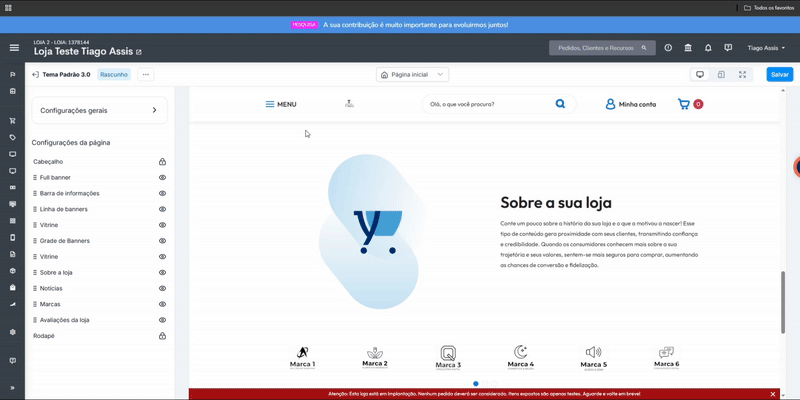Open the Página inicial page dropdown
This screenshot has height=400, width=800.
point(413,74)
